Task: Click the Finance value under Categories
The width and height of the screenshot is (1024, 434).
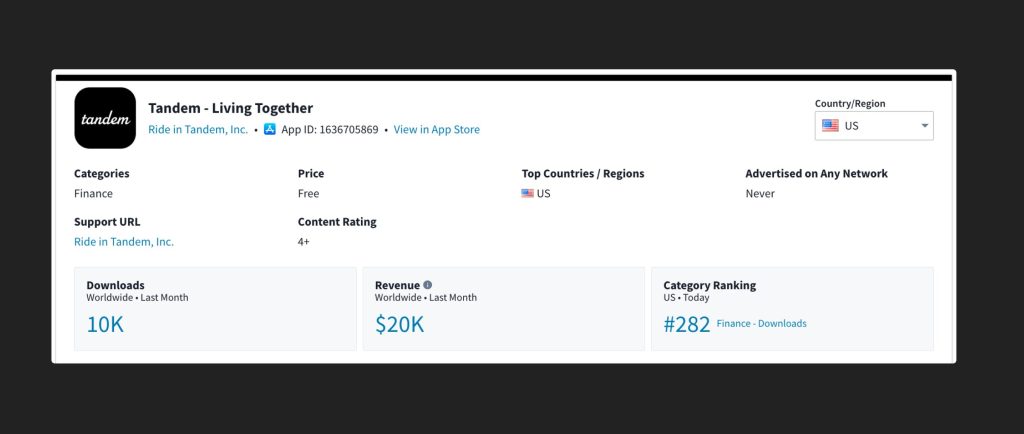Action: (93, 194)
